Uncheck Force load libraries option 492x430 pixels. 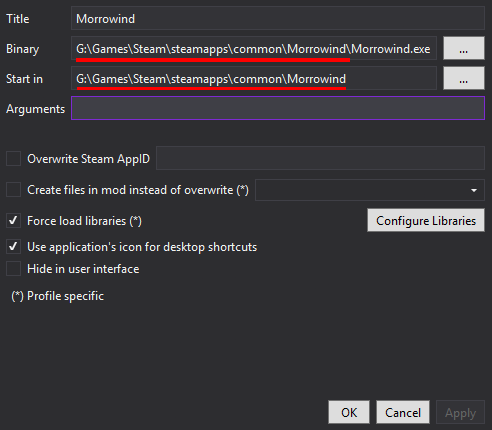pyautogui.click(x=13, y=221)
